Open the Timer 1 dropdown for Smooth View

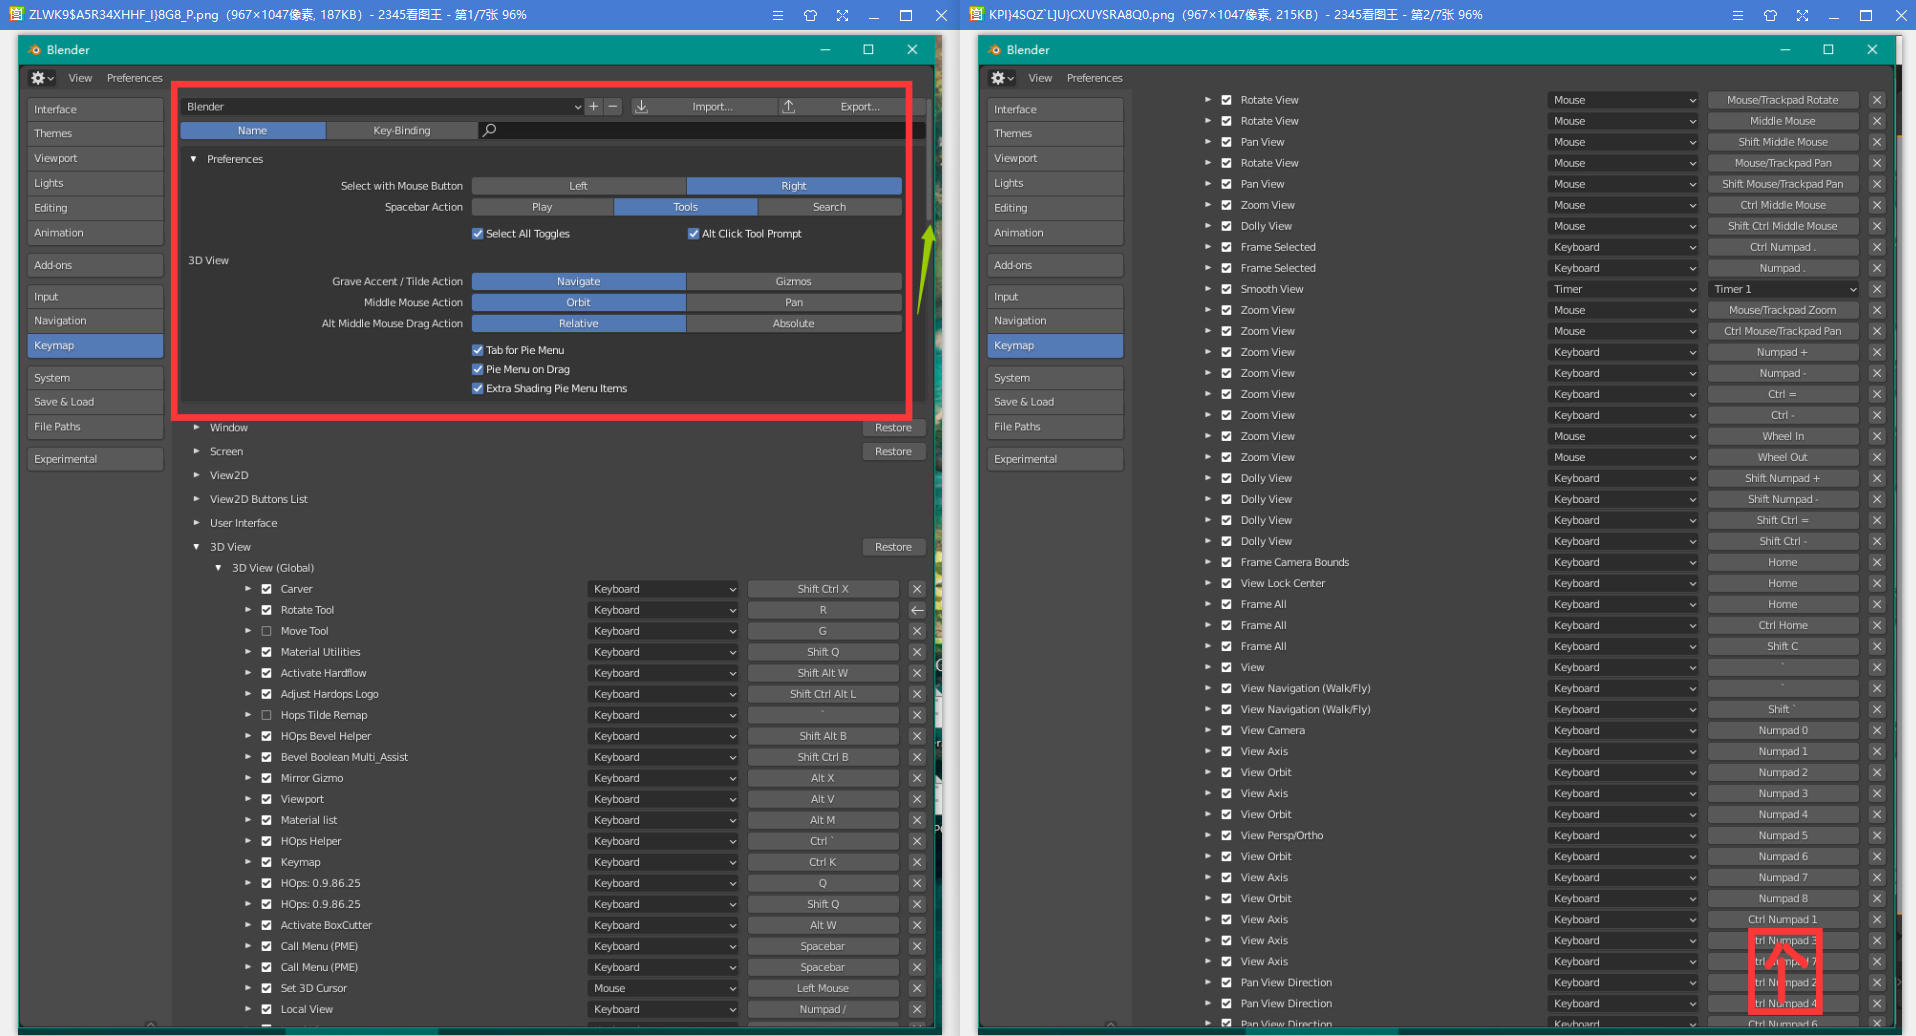pos(1783,289)
